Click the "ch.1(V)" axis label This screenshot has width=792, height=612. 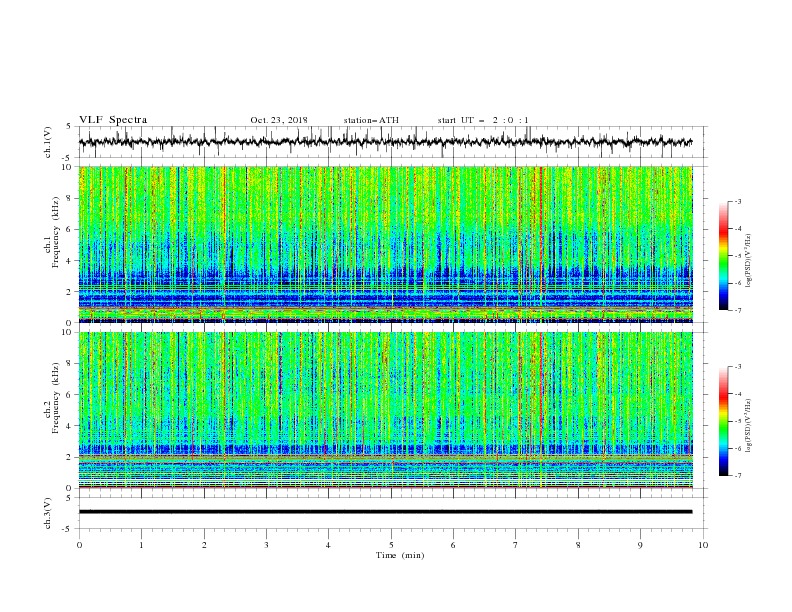click(x=48, y=142)
